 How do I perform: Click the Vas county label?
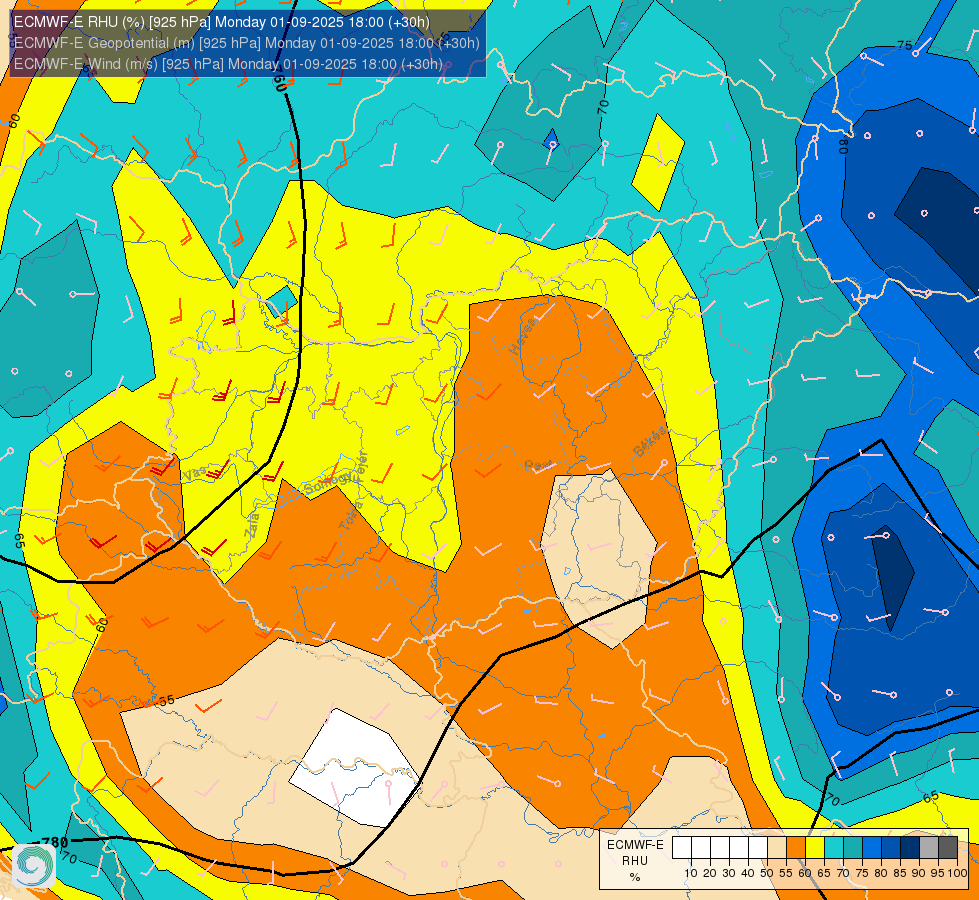coord(195,475)
